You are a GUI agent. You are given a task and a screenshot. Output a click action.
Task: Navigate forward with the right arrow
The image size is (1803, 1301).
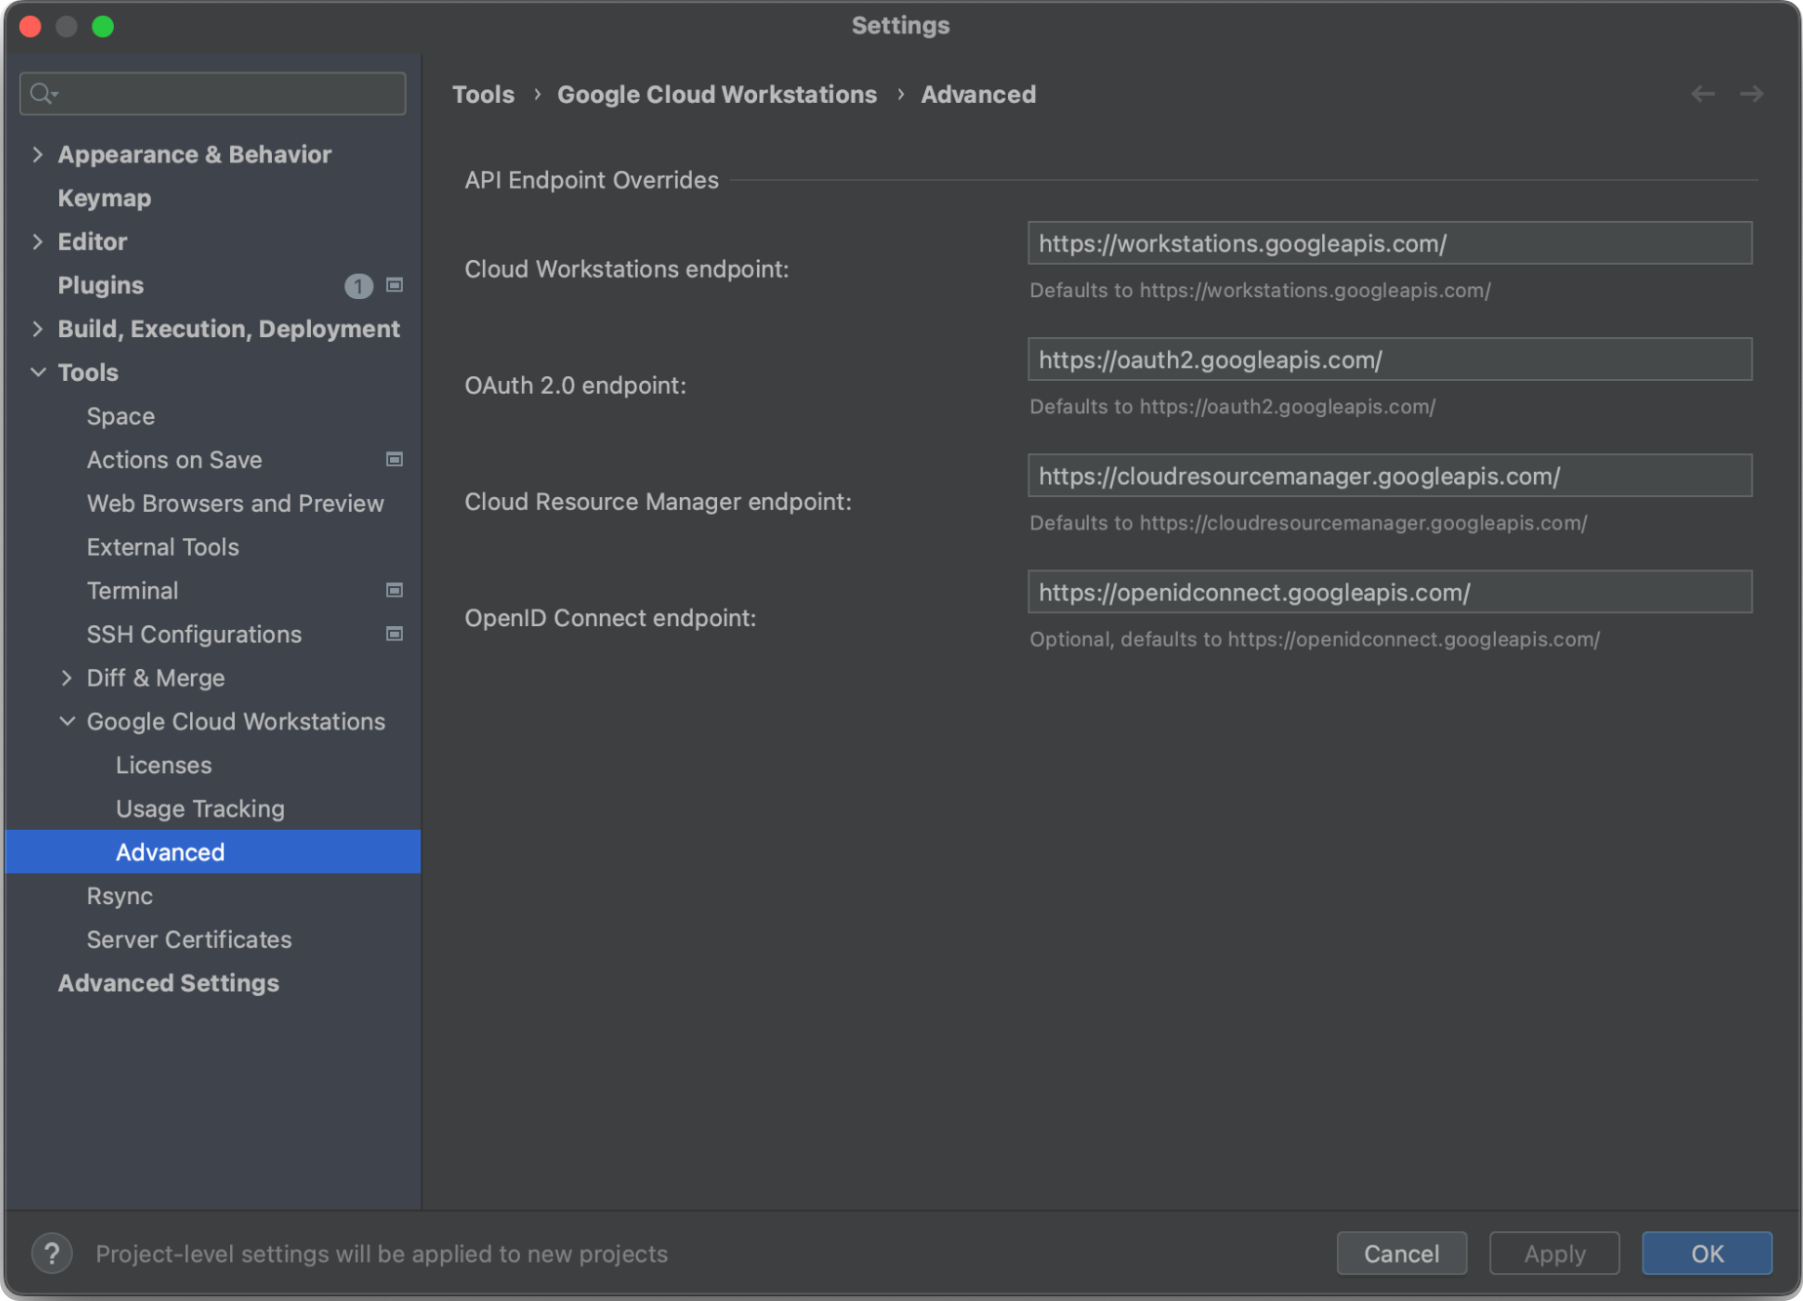1751,94
